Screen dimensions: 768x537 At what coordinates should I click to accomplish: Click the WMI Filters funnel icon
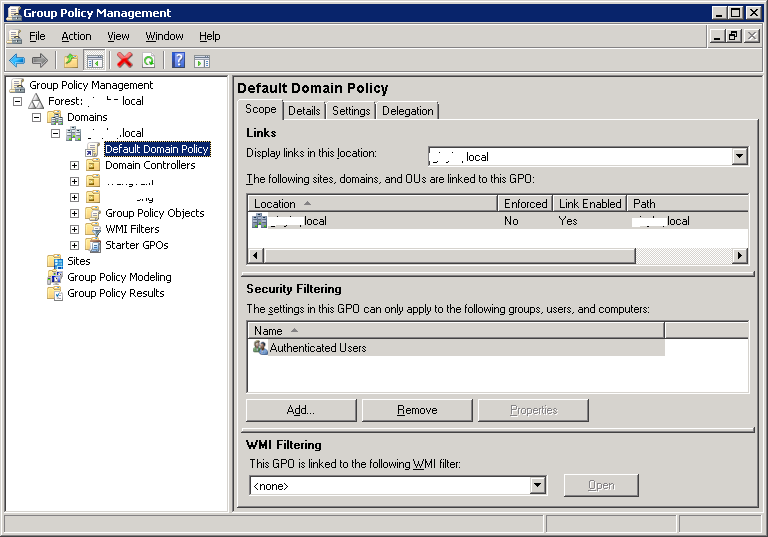[93, 229]
